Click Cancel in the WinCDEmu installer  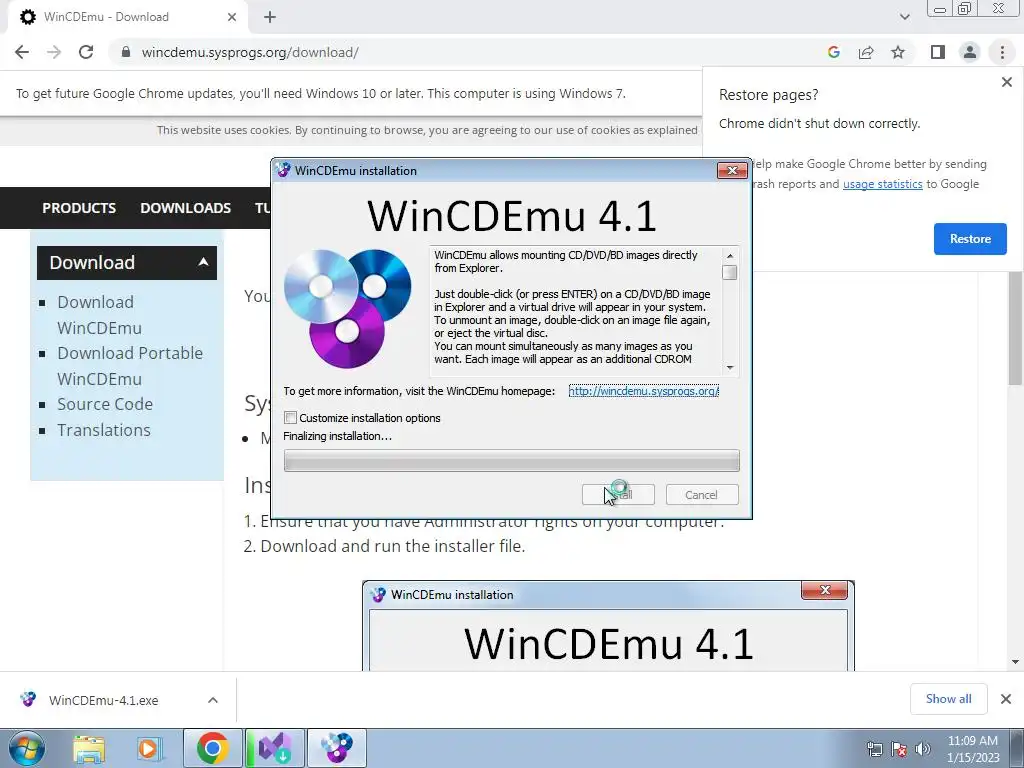702,495
